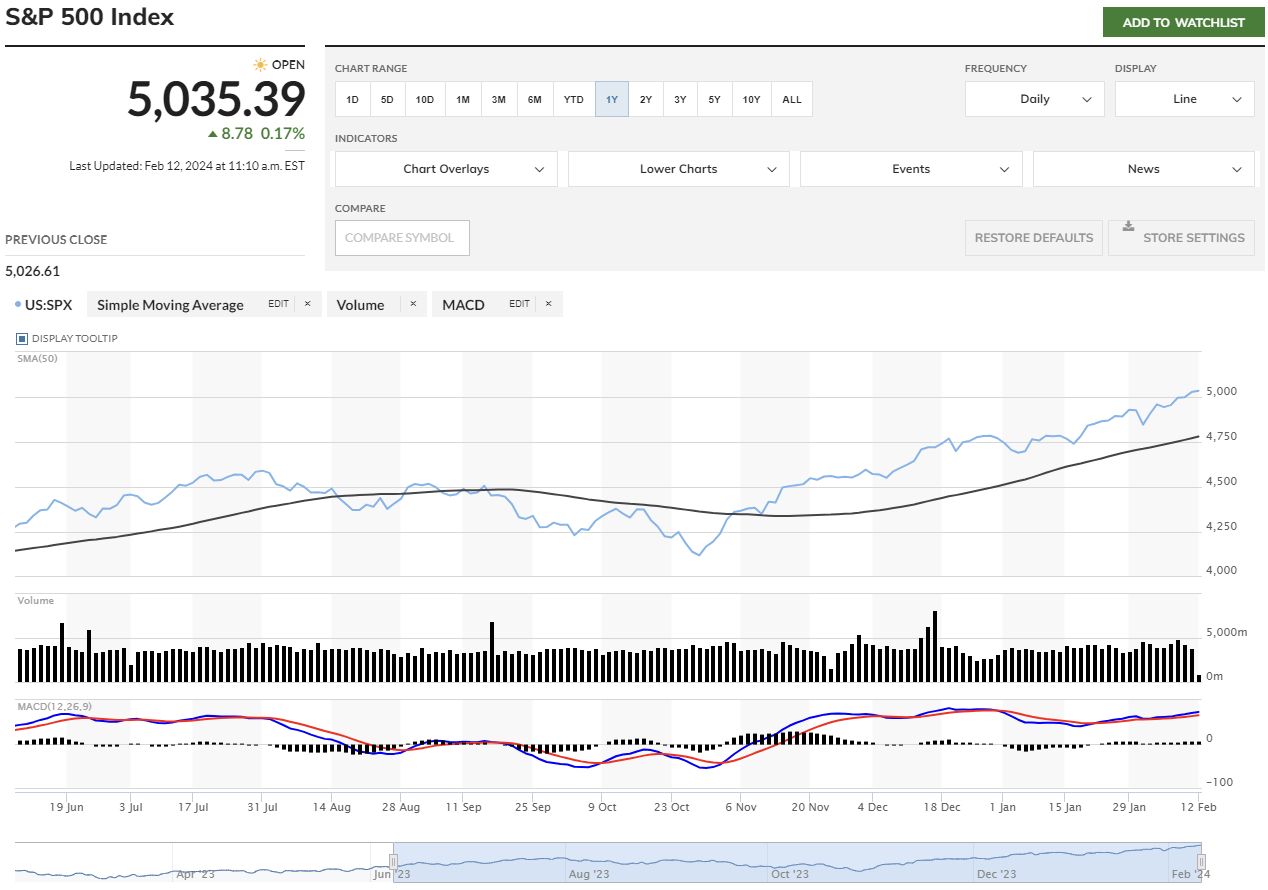Switch chart range to YTD

click(573, 100)
